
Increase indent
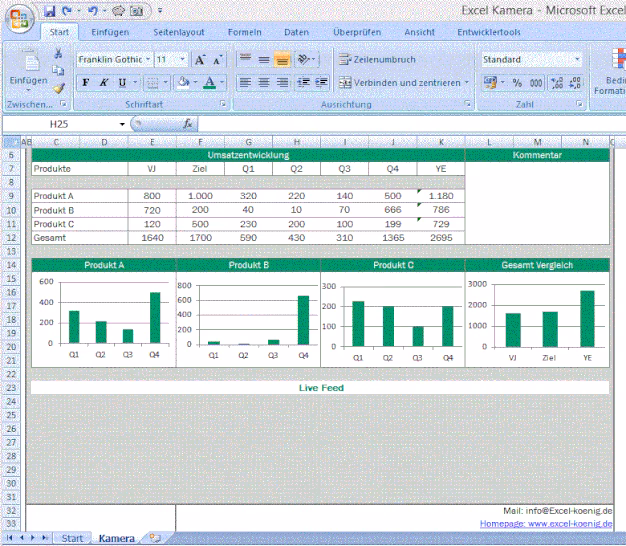point(321,83)
